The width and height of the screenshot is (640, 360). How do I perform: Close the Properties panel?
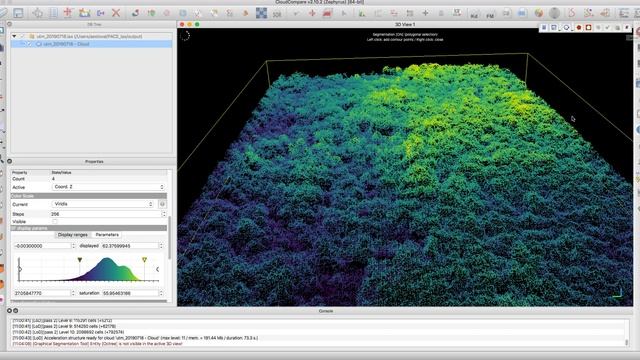pyautogui.click(x=9, y=162)
